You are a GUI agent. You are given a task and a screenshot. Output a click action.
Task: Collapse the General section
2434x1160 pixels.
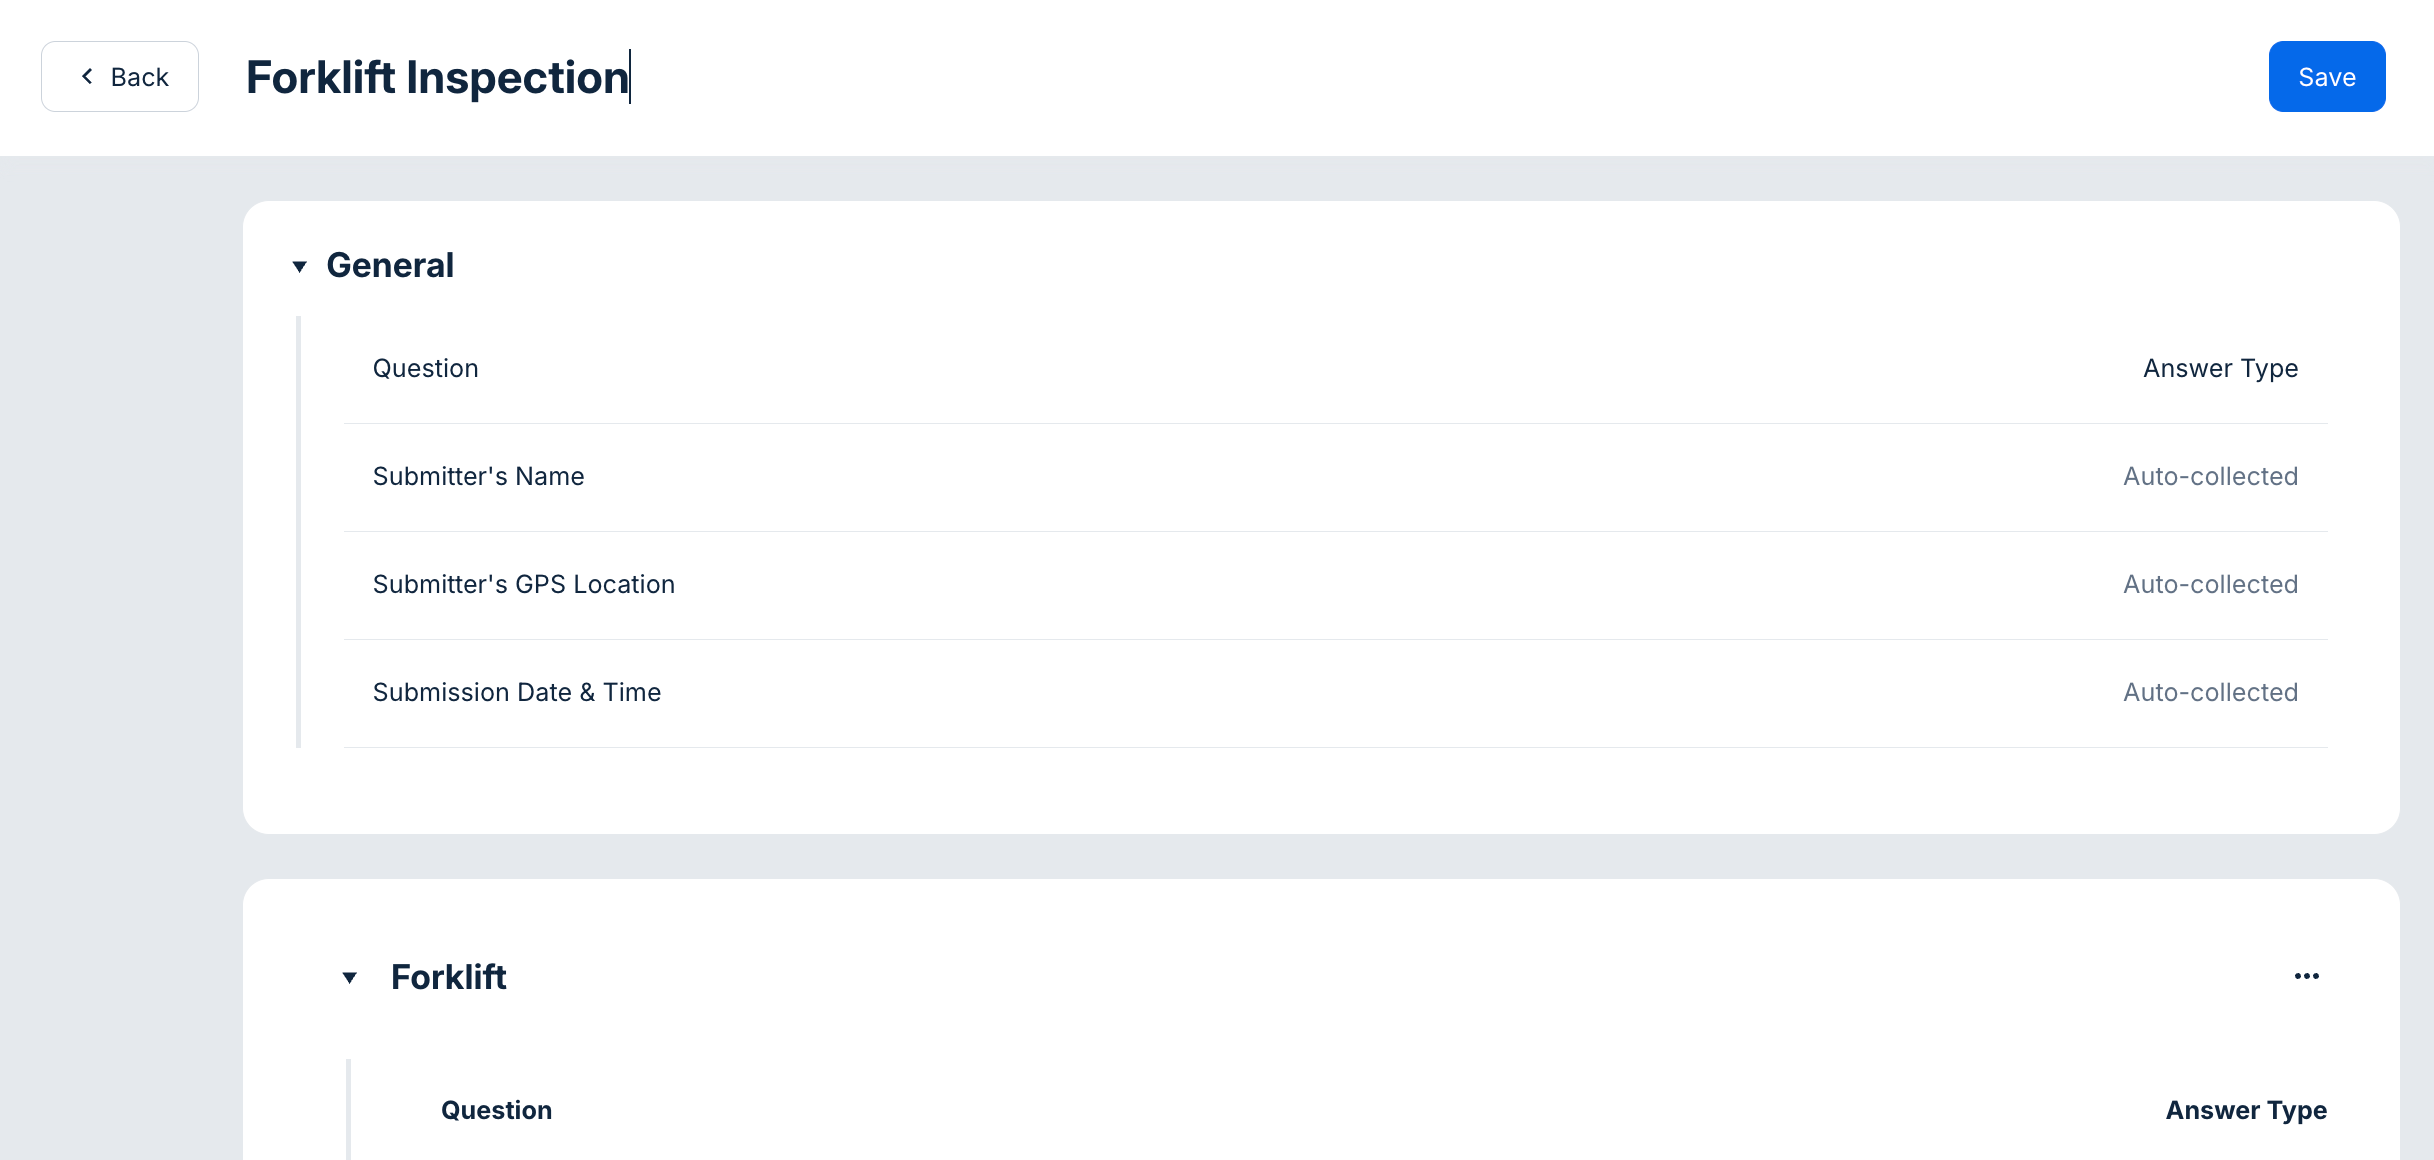tap(298, 266)
